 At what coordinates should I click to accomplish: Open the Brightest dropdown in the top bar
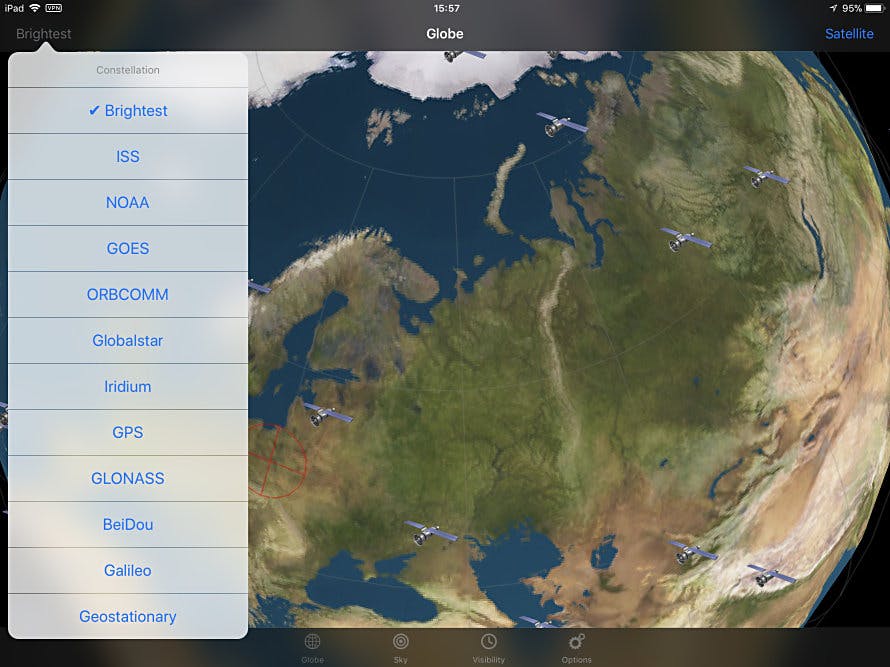point(44,34)
